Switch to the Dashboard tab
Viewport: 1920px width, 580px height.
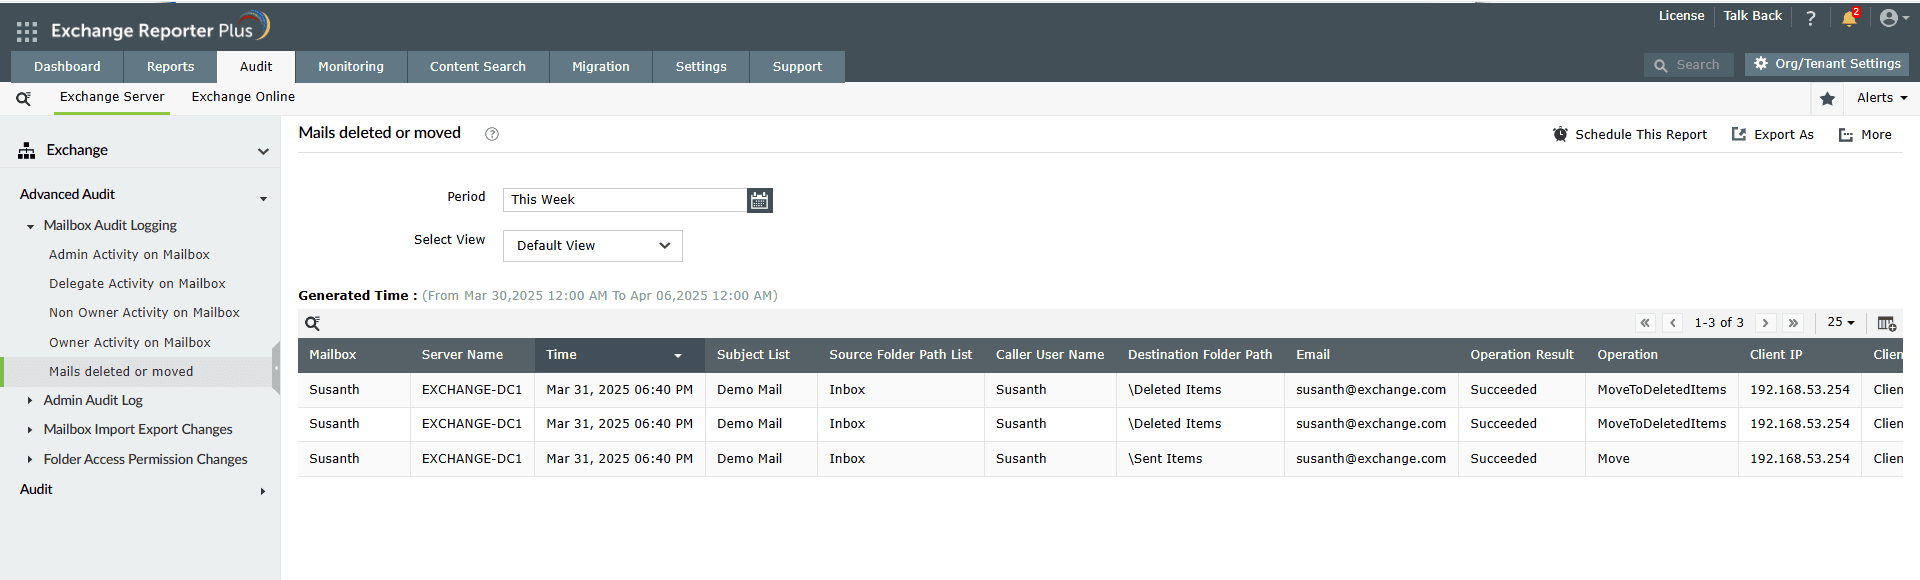pyautogui.click(x=67, y=67)
